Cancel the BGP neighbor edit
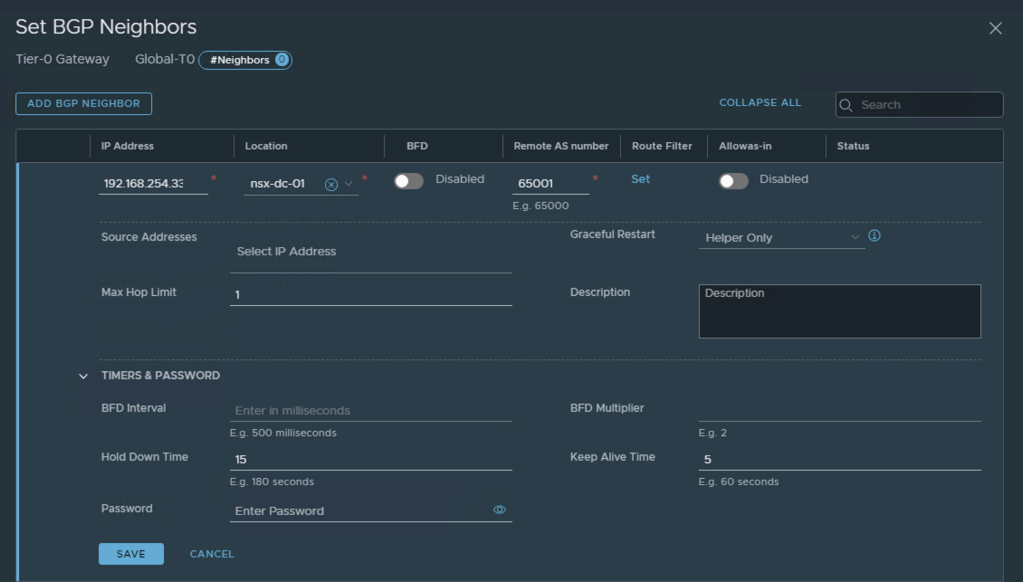This screenshot has height=582, width=1023. pyautogui.click(x=212, y=554)
